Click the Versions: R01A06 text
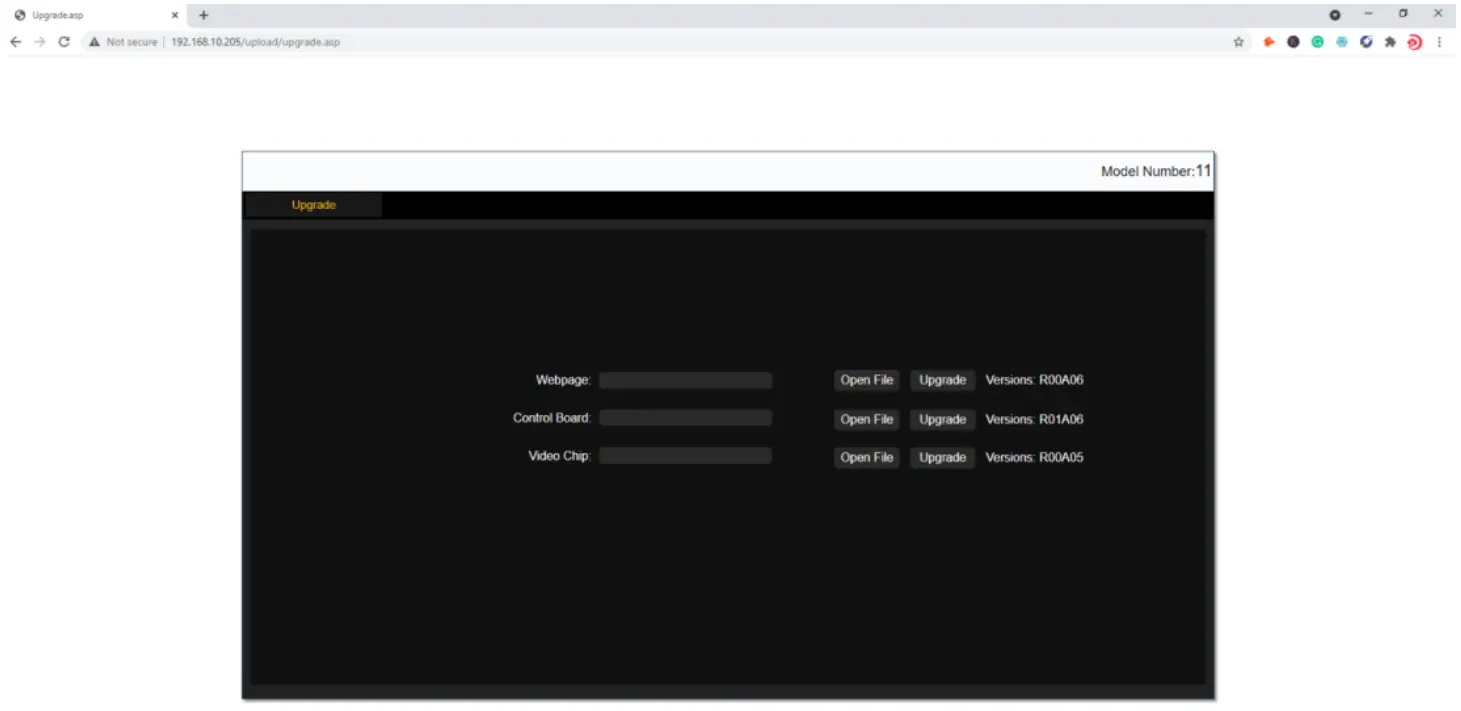The width and height of the screenshot is (1461, 711). [1034, 419]
